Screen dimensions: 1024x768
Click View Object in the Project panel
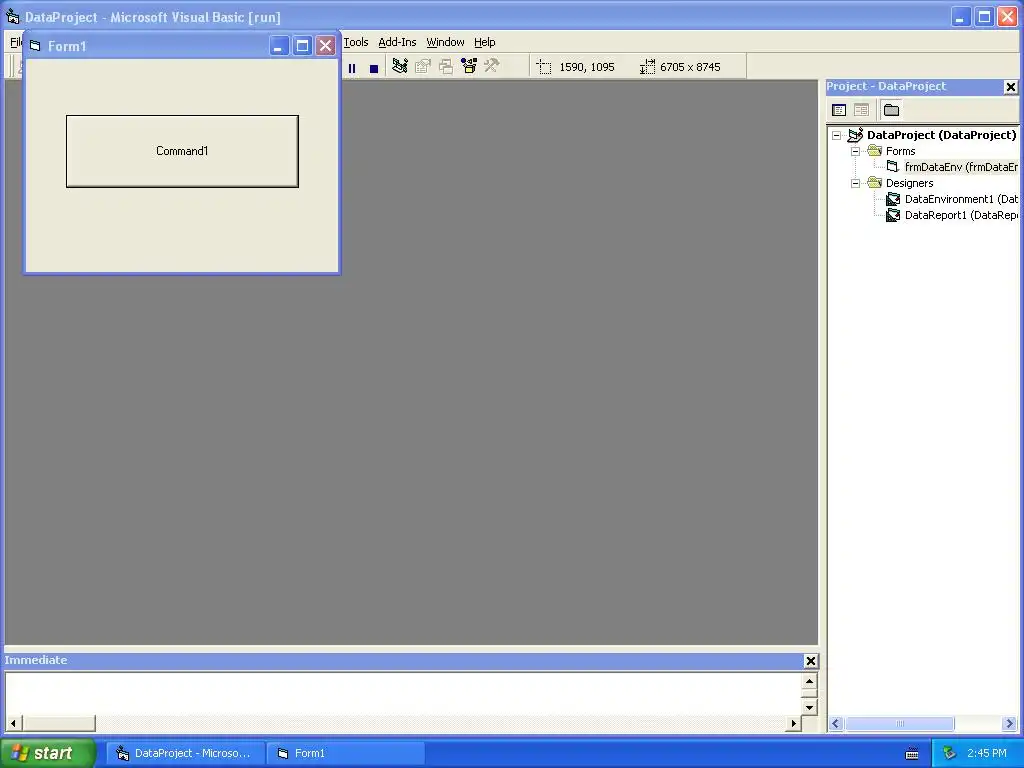(861, 110)
